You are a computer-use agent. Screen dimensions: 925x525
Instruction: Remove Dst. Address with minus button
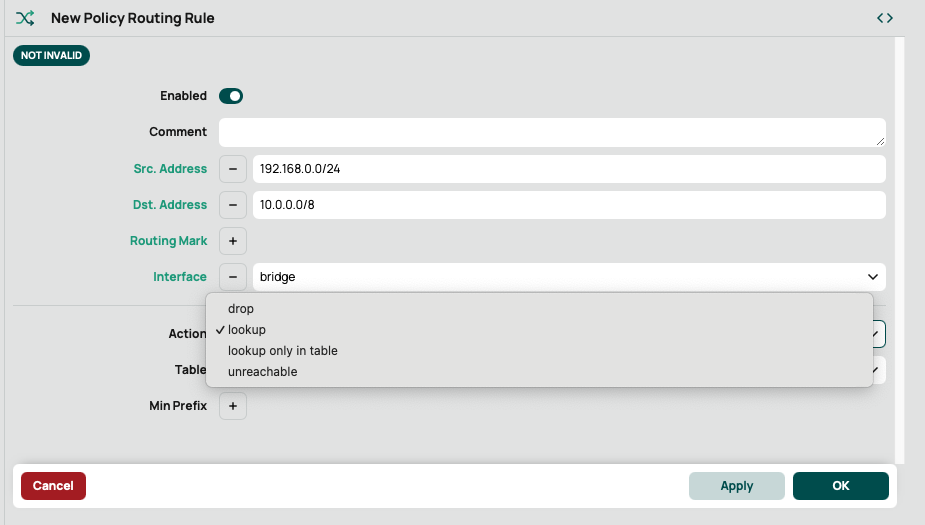(233, 205)
